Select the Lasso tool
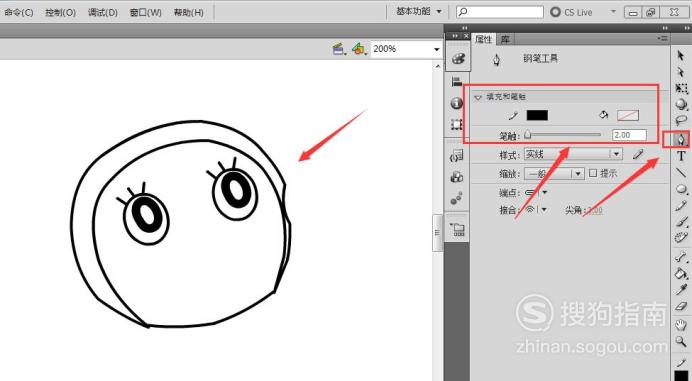692x381 pixels. coord(681,120)
